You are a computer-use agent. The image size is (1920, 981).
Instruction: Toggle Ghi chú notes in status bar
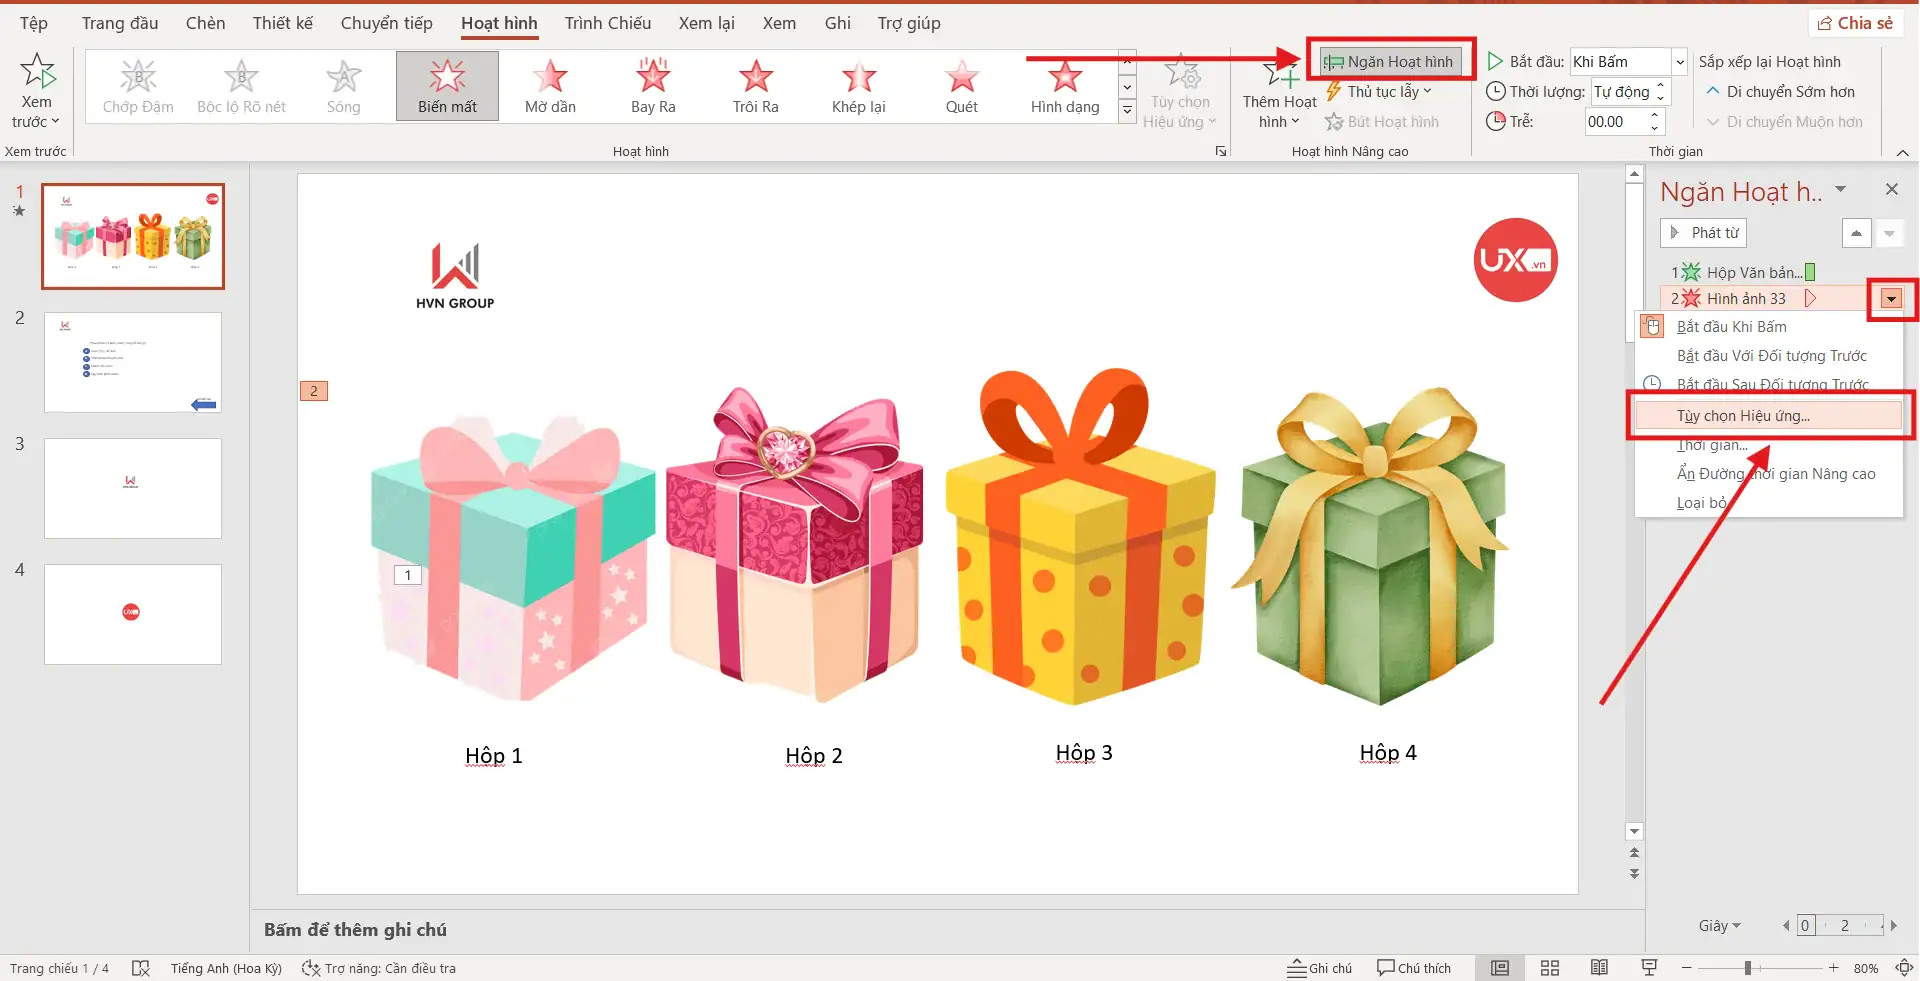pyautogui.click(x=1320, y=968)
